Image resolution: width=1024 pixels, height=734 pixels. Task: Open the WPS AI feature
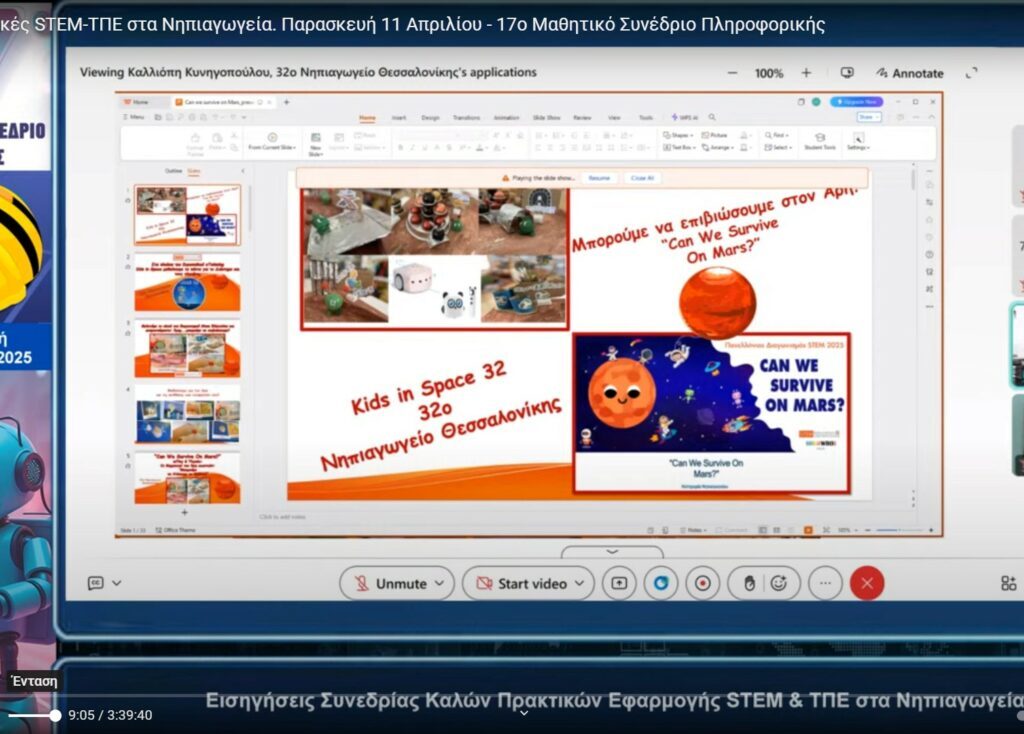(x=684, y=118)
